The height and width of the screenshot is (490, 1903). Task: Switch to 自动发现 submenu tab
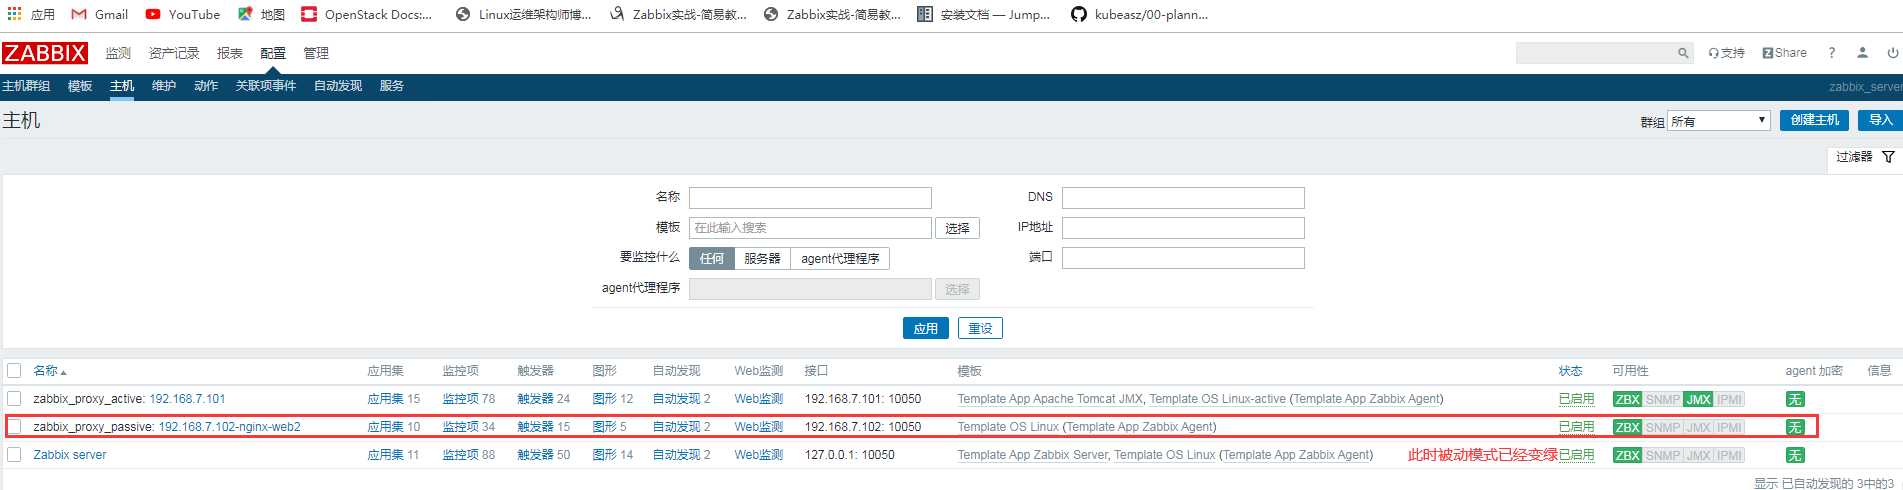click(338, 86)
